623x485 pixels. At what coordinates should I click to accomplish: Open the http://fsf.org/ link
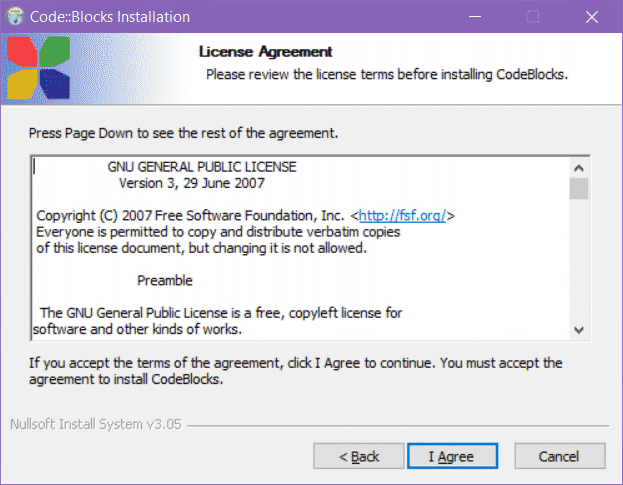[405, 215]
